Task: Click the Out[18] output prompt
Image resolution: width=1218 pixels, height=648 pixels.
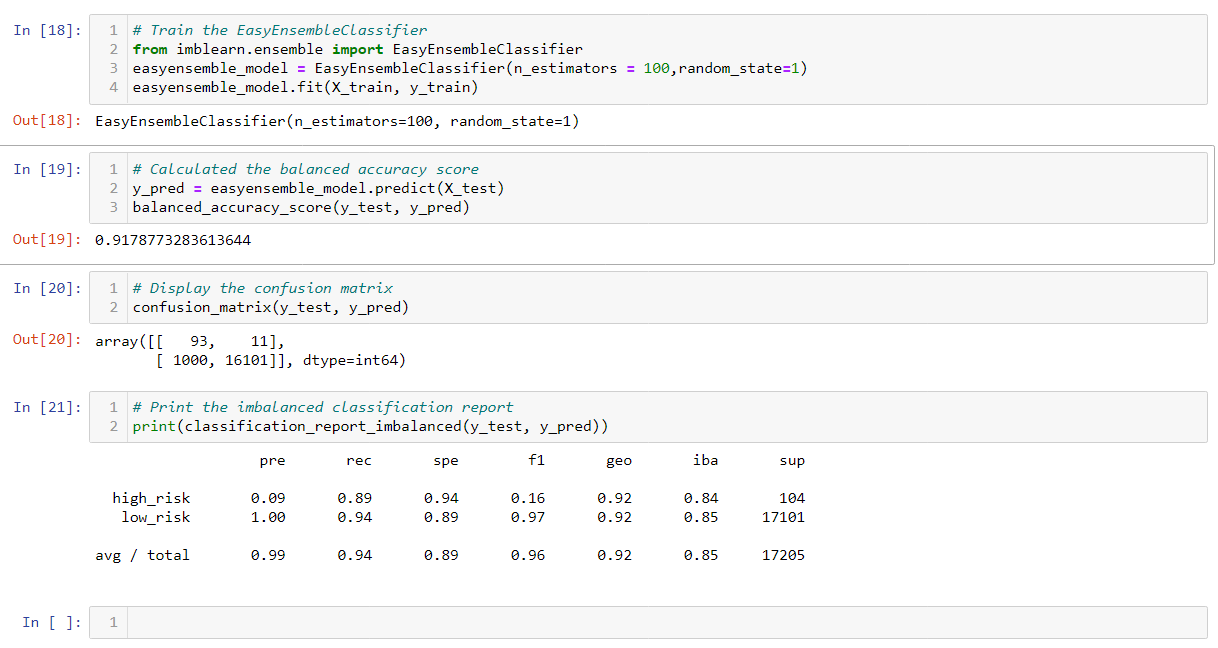Action: [x=47, y=121]
